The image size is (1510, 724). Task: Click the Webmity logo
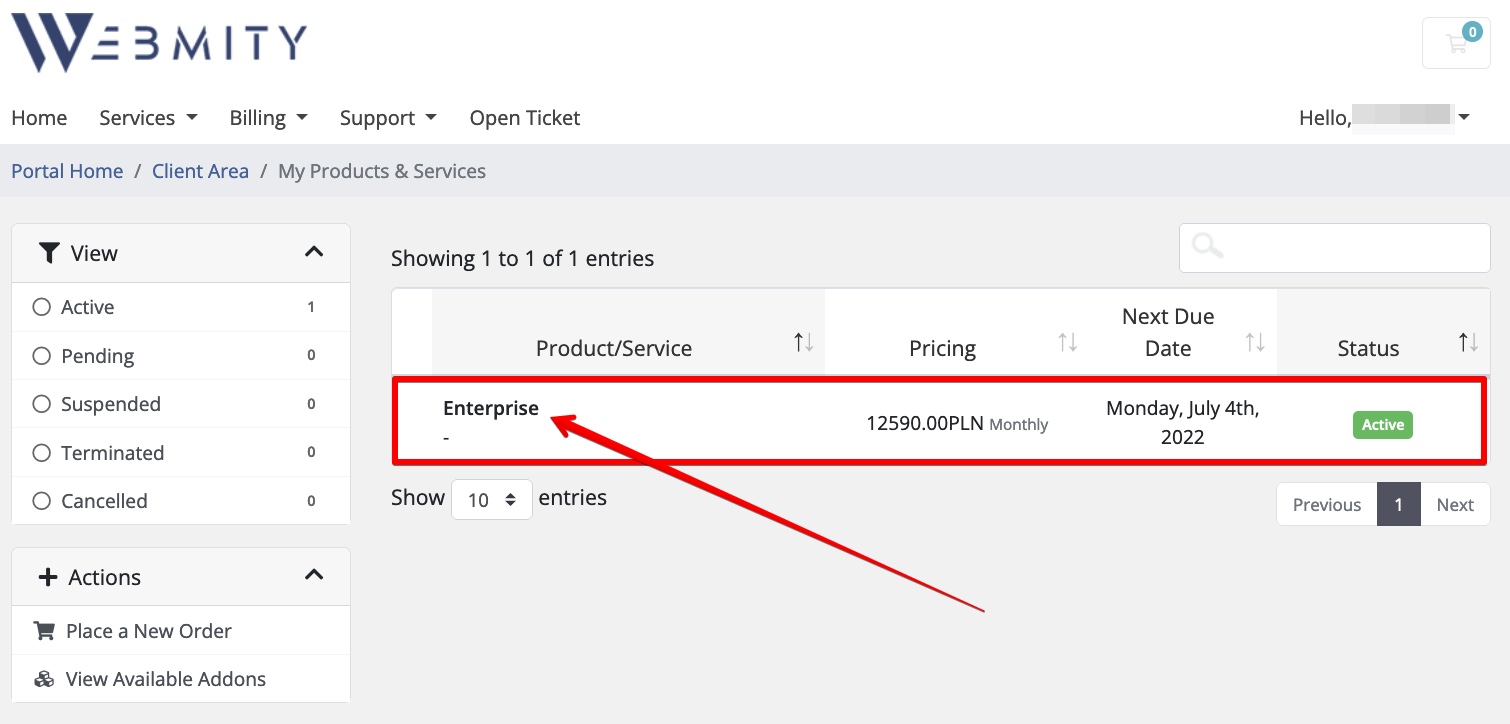[158, 43]
